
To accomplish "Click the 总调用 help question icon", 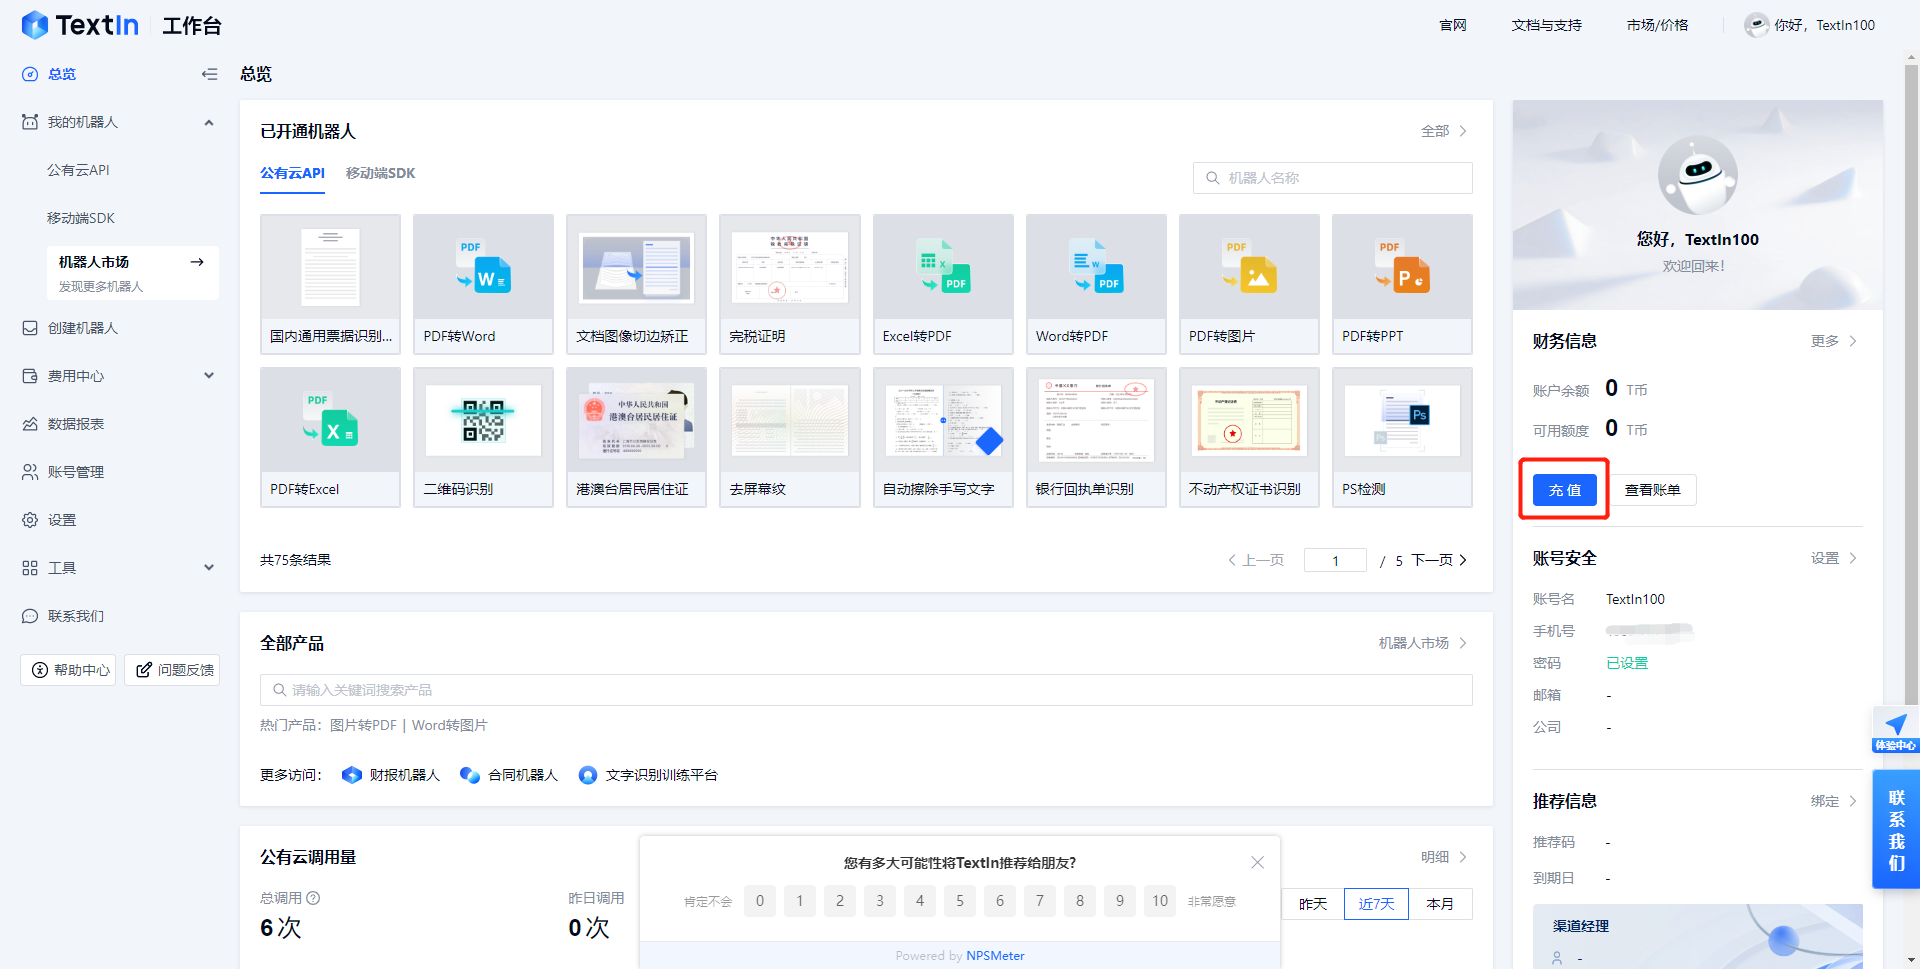I will pyautogui.click(x=313, y=898).
